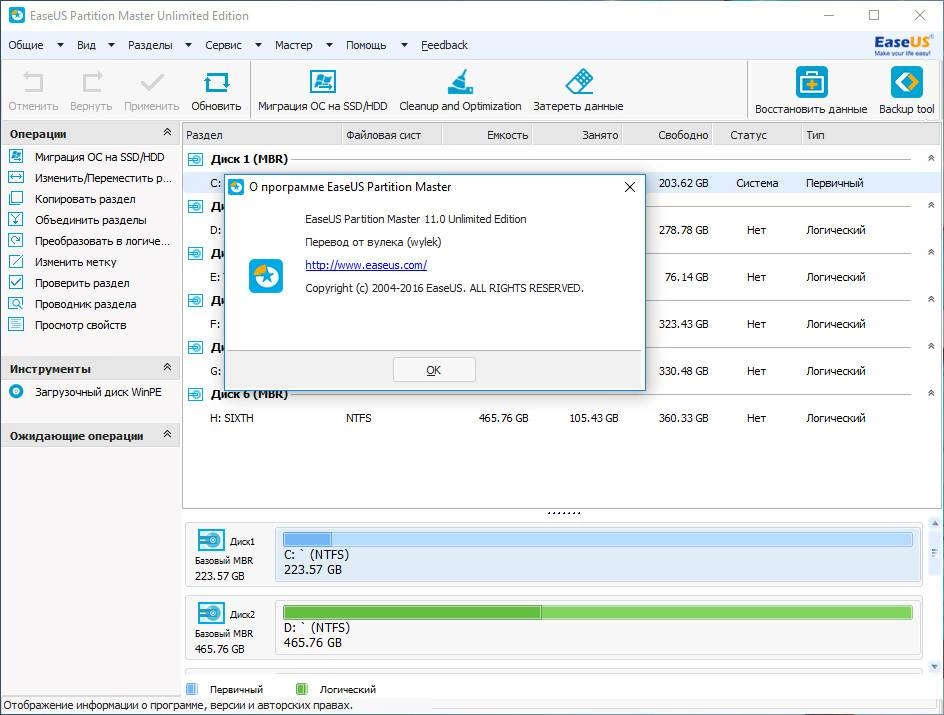
Task: Open the Backup tool icon
Action: (x=906, y=82)
